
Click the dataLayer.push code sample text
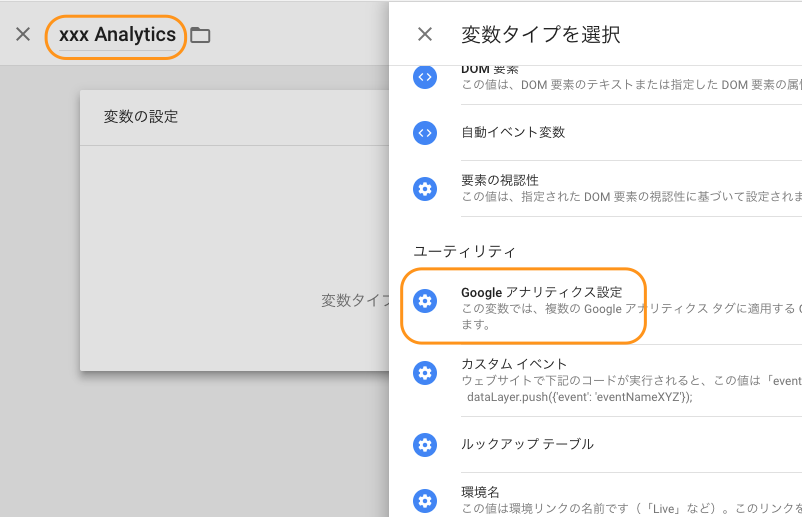click(x=580, y=397)
